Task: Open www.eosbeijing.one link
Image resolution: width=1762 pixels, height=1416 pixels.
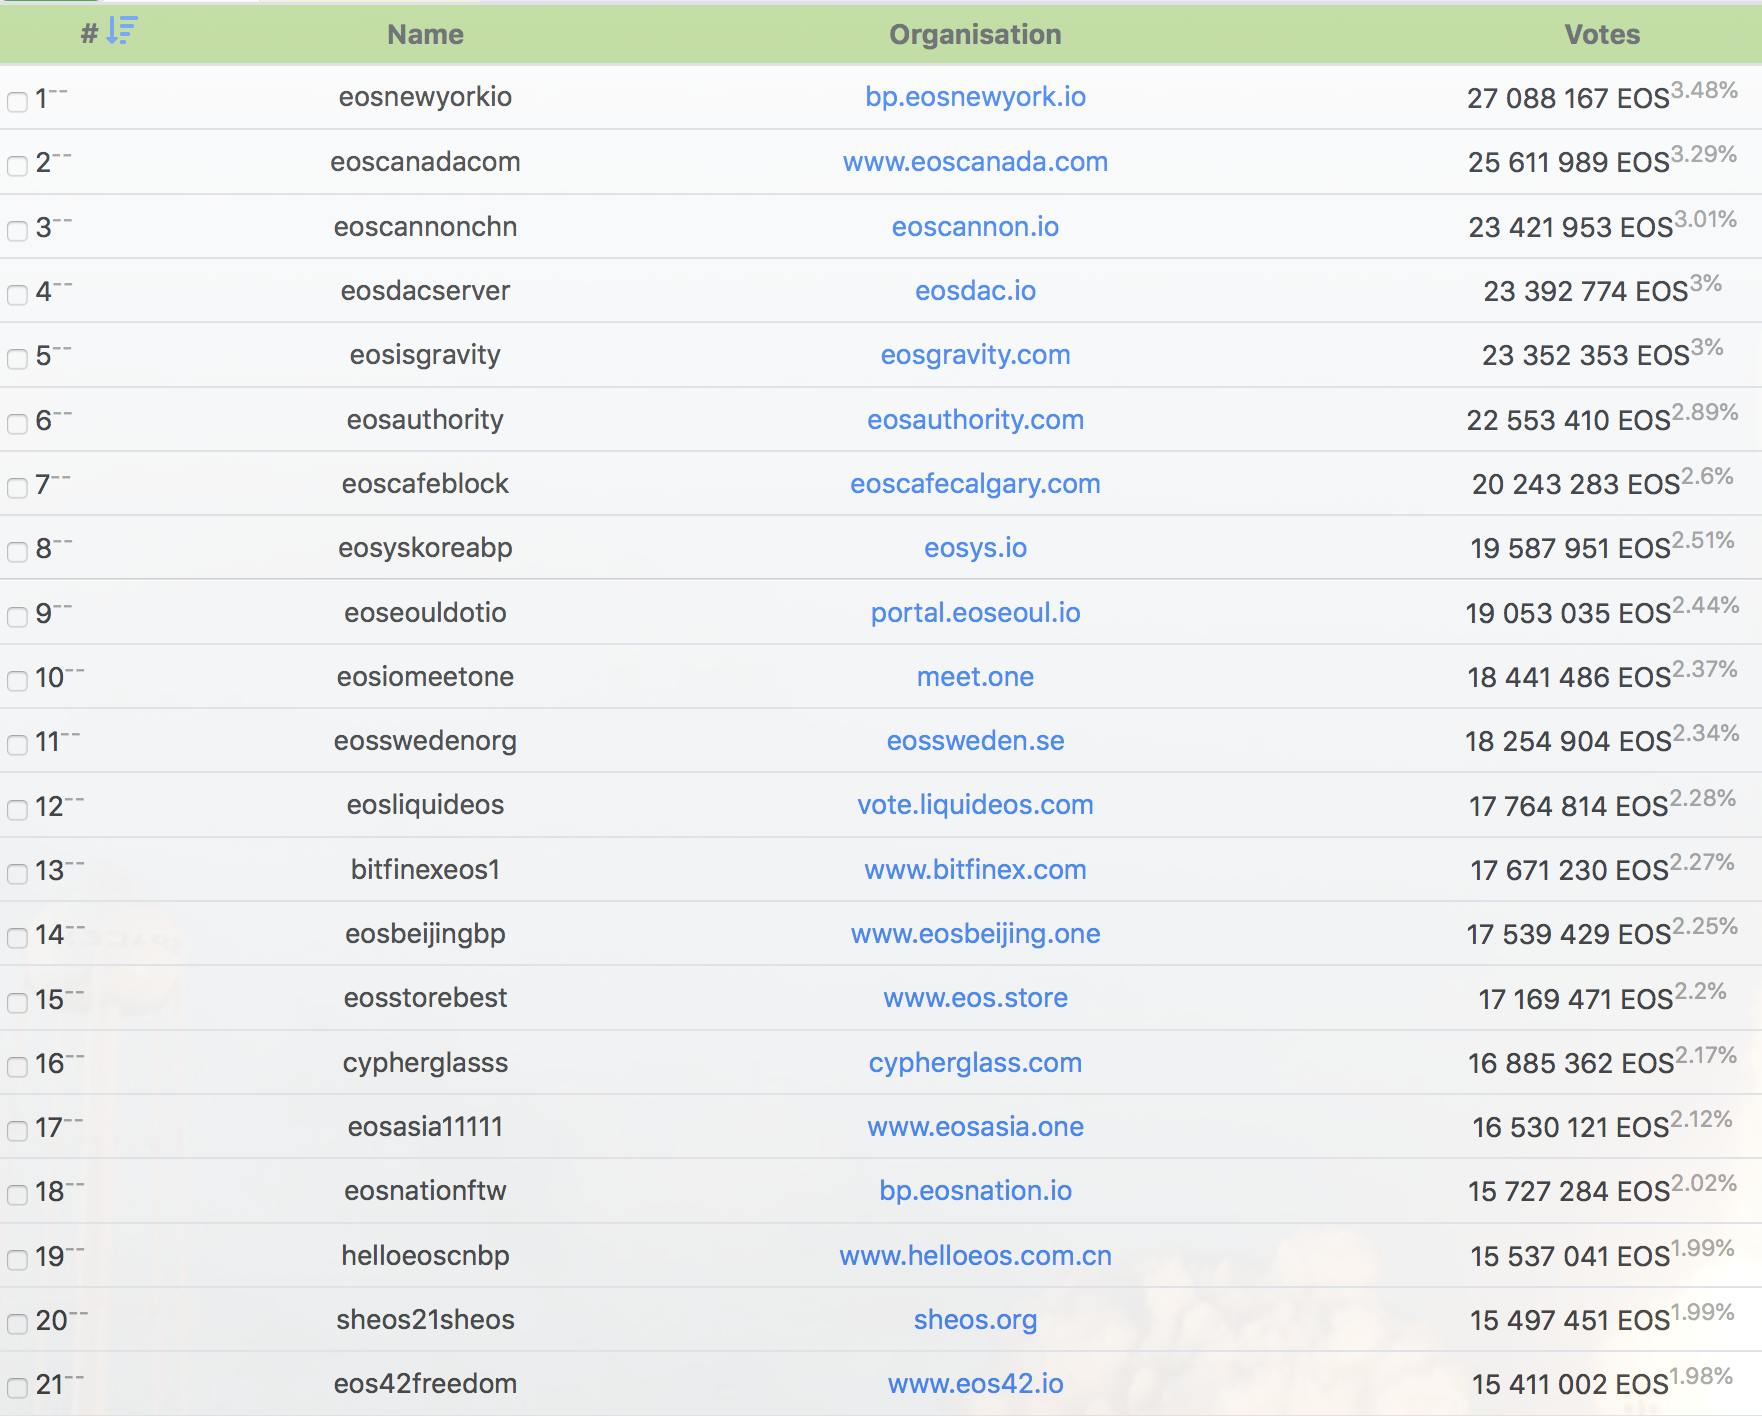Action: click(975, 934)
